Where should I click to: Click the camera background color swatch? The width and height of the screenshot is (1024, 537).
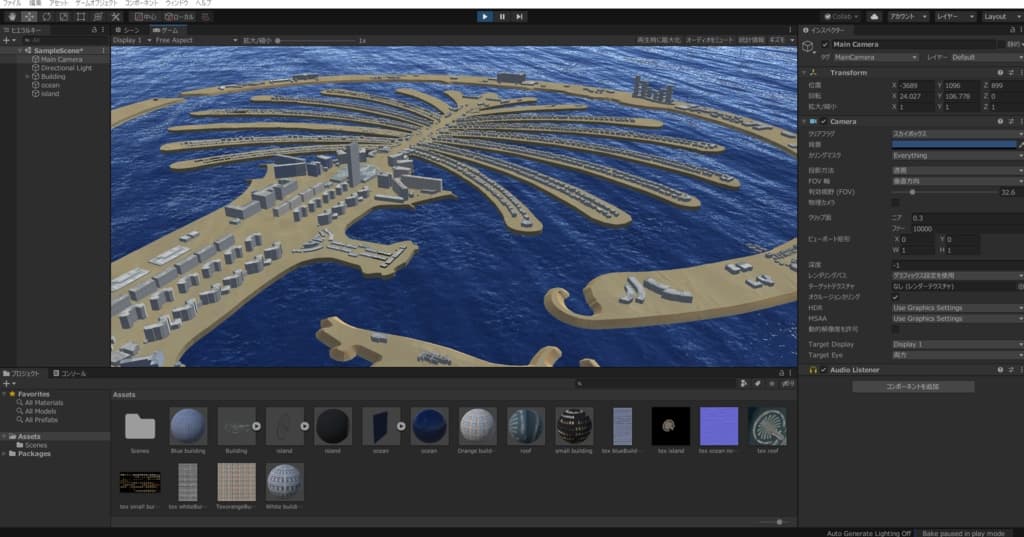click(x=952, y=144)
